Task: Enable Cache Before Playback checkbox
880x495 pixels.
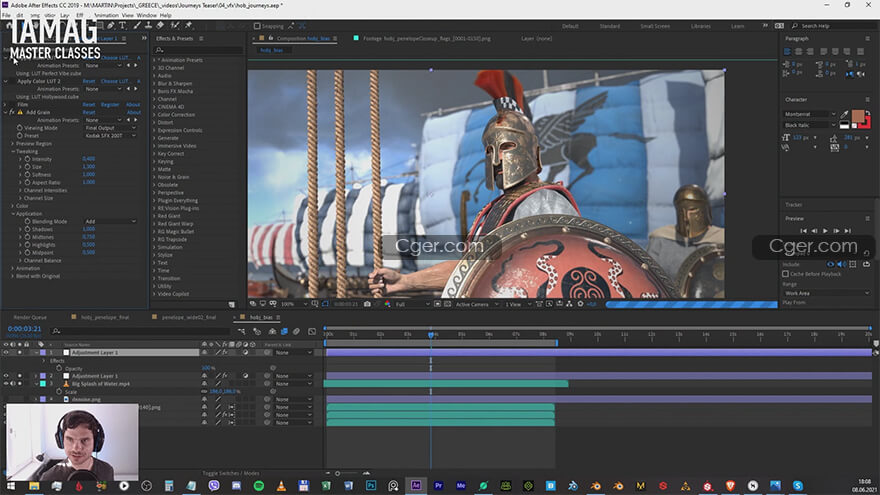Action: coord(785,274)
